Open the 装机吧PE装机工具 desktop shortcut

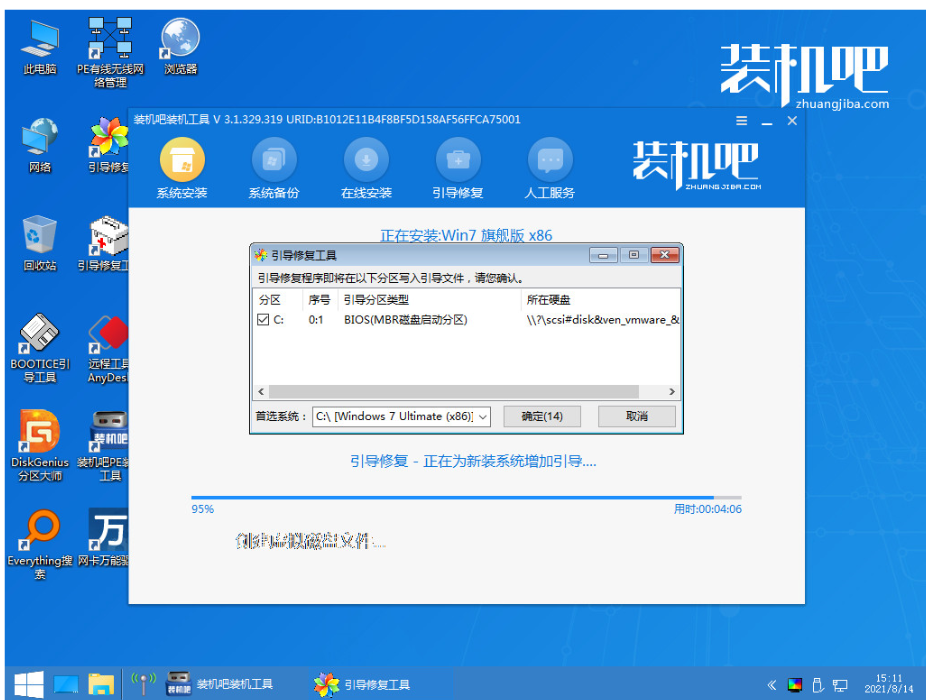pyautogui.click(x=103, y=447)
